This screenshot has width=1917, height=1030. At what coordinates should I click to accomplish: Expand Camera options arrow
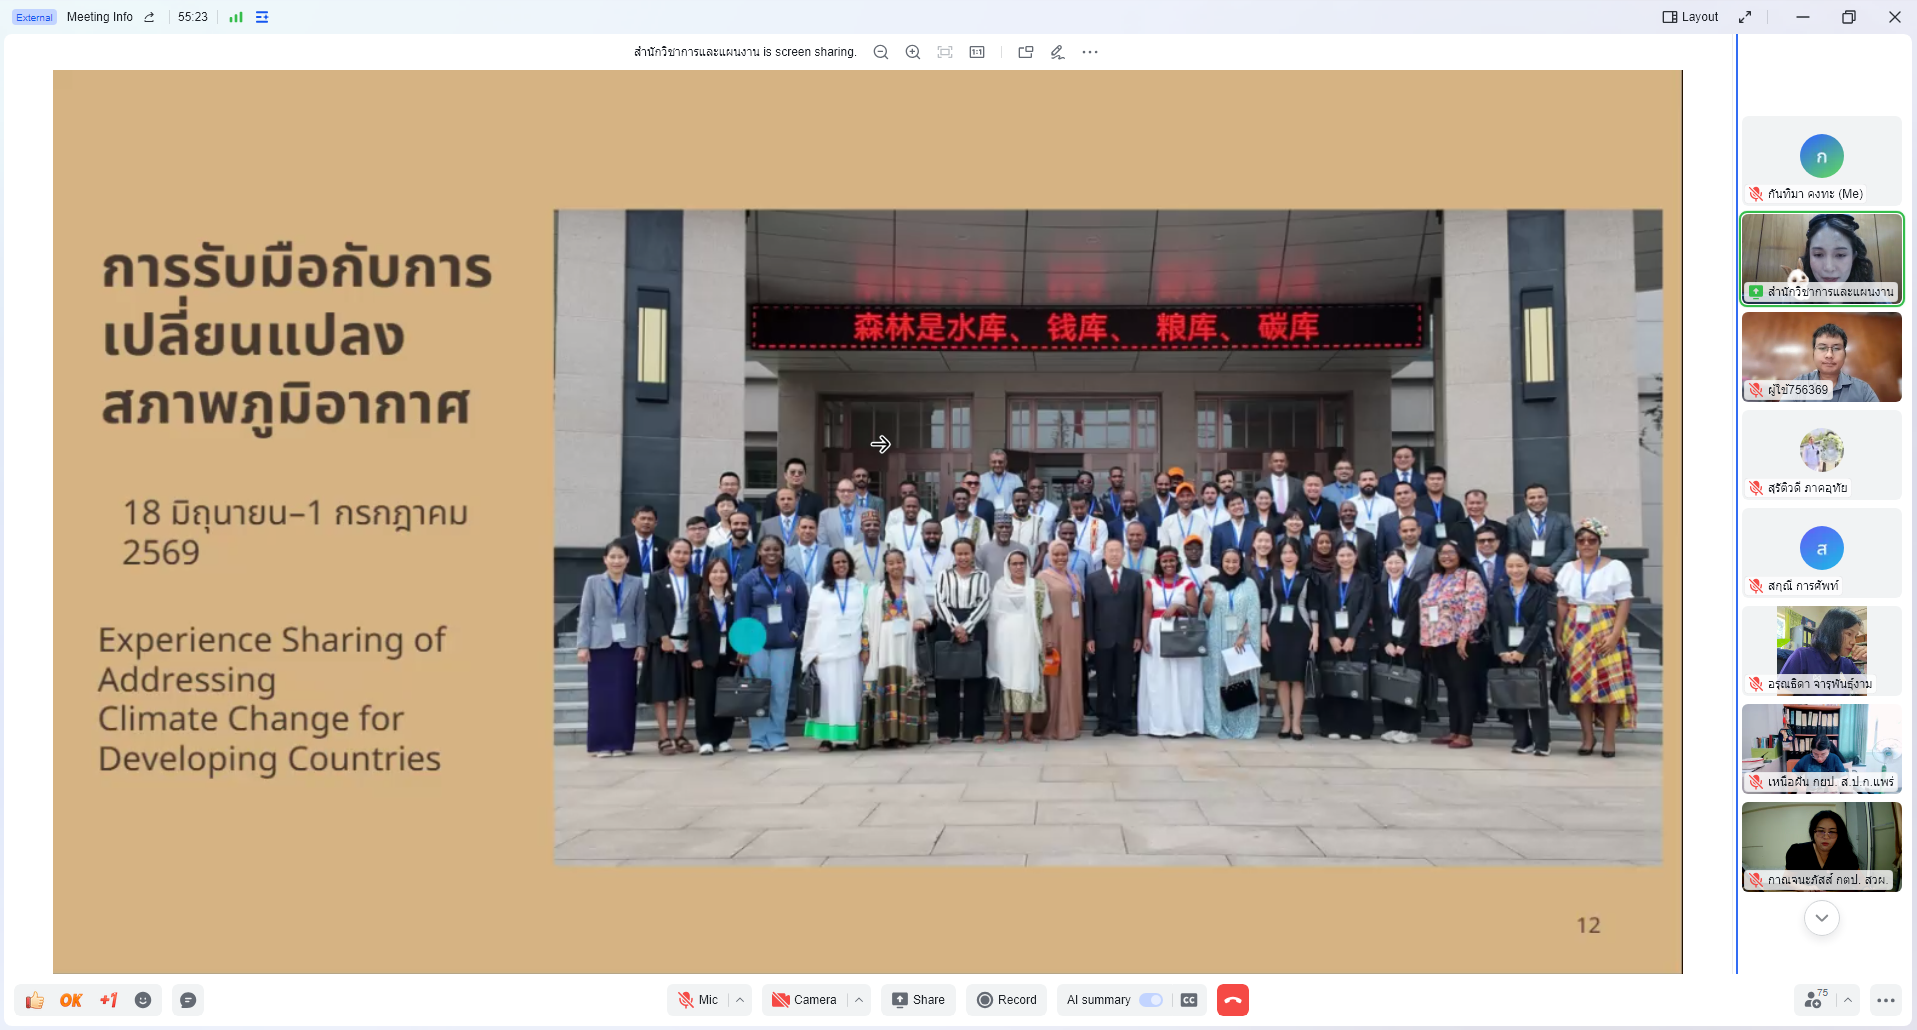pyautogui.click(x=859, y=1000)
